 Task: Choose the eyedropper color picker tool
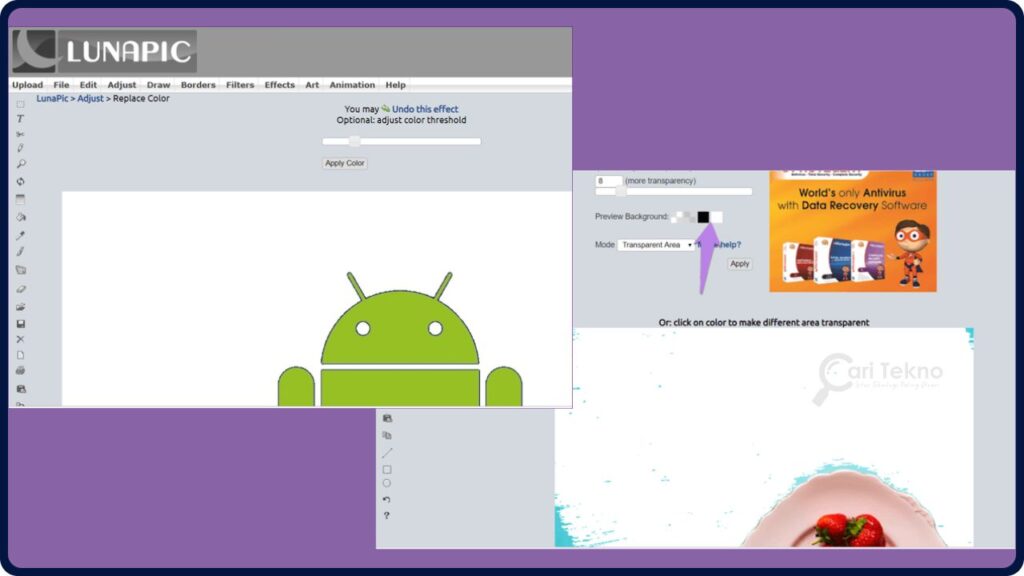pyautogui.click(x=20, y=235)
